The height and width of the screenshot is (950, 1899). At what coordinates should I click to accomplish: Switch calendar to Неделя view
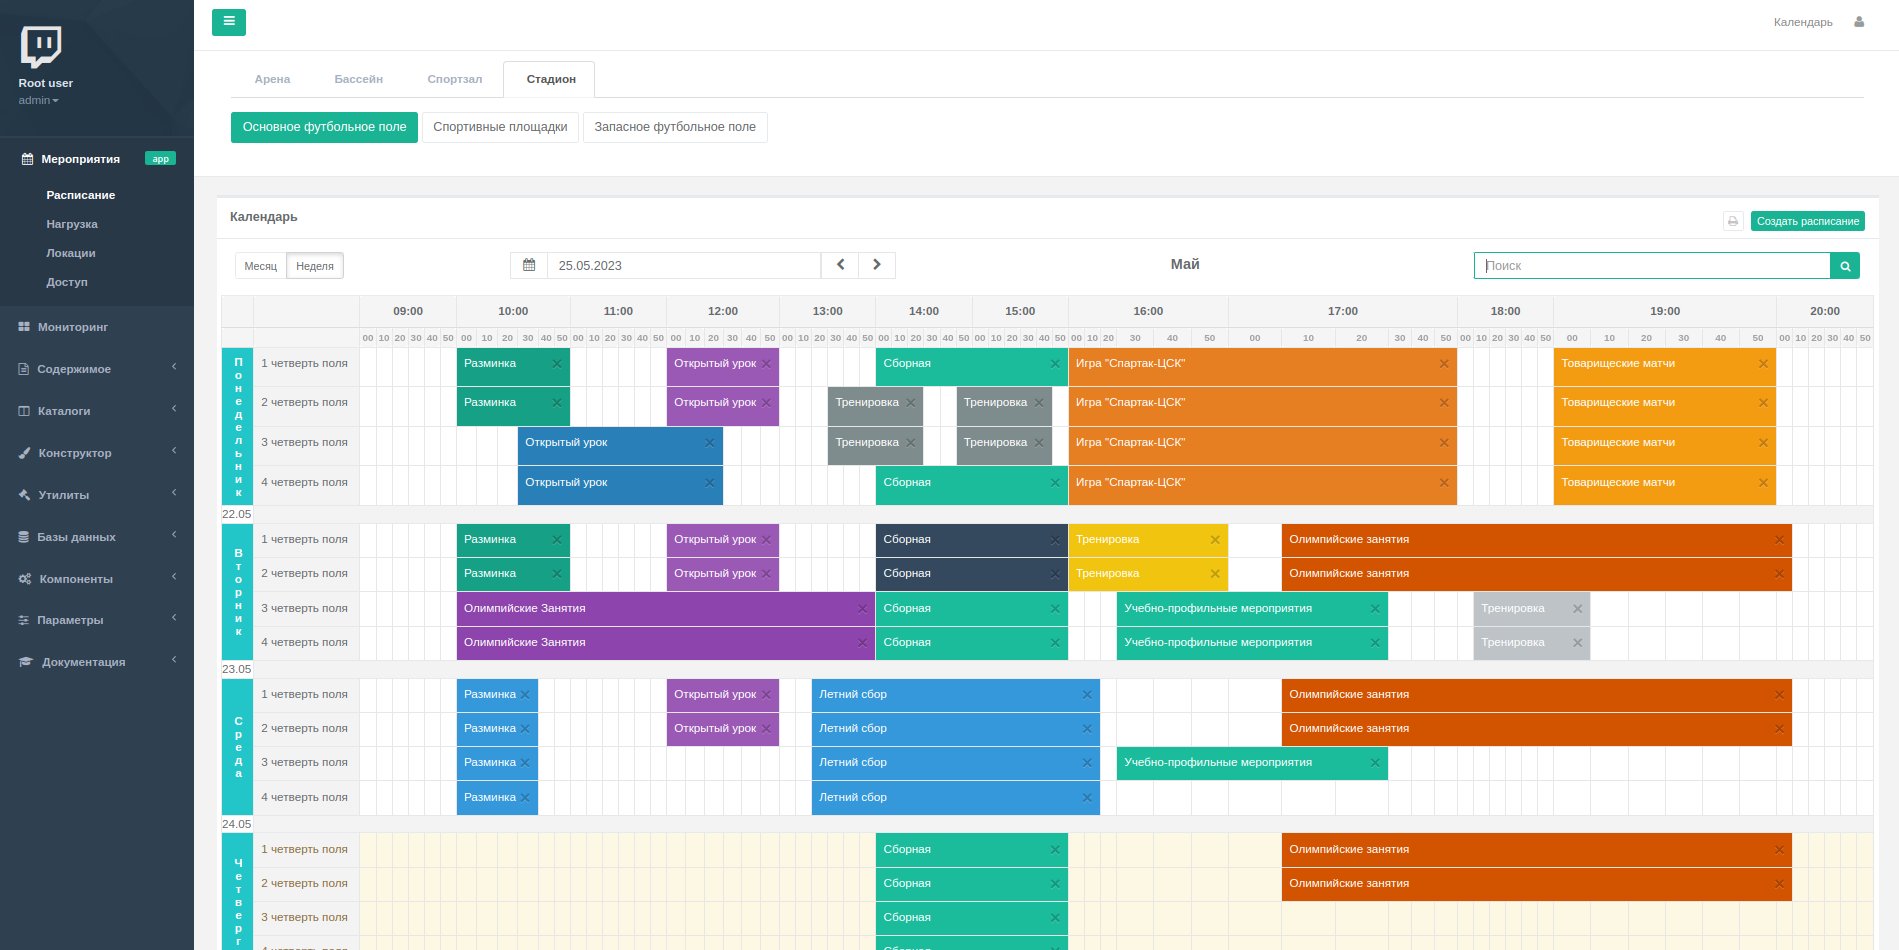click(x=315, y=266)
